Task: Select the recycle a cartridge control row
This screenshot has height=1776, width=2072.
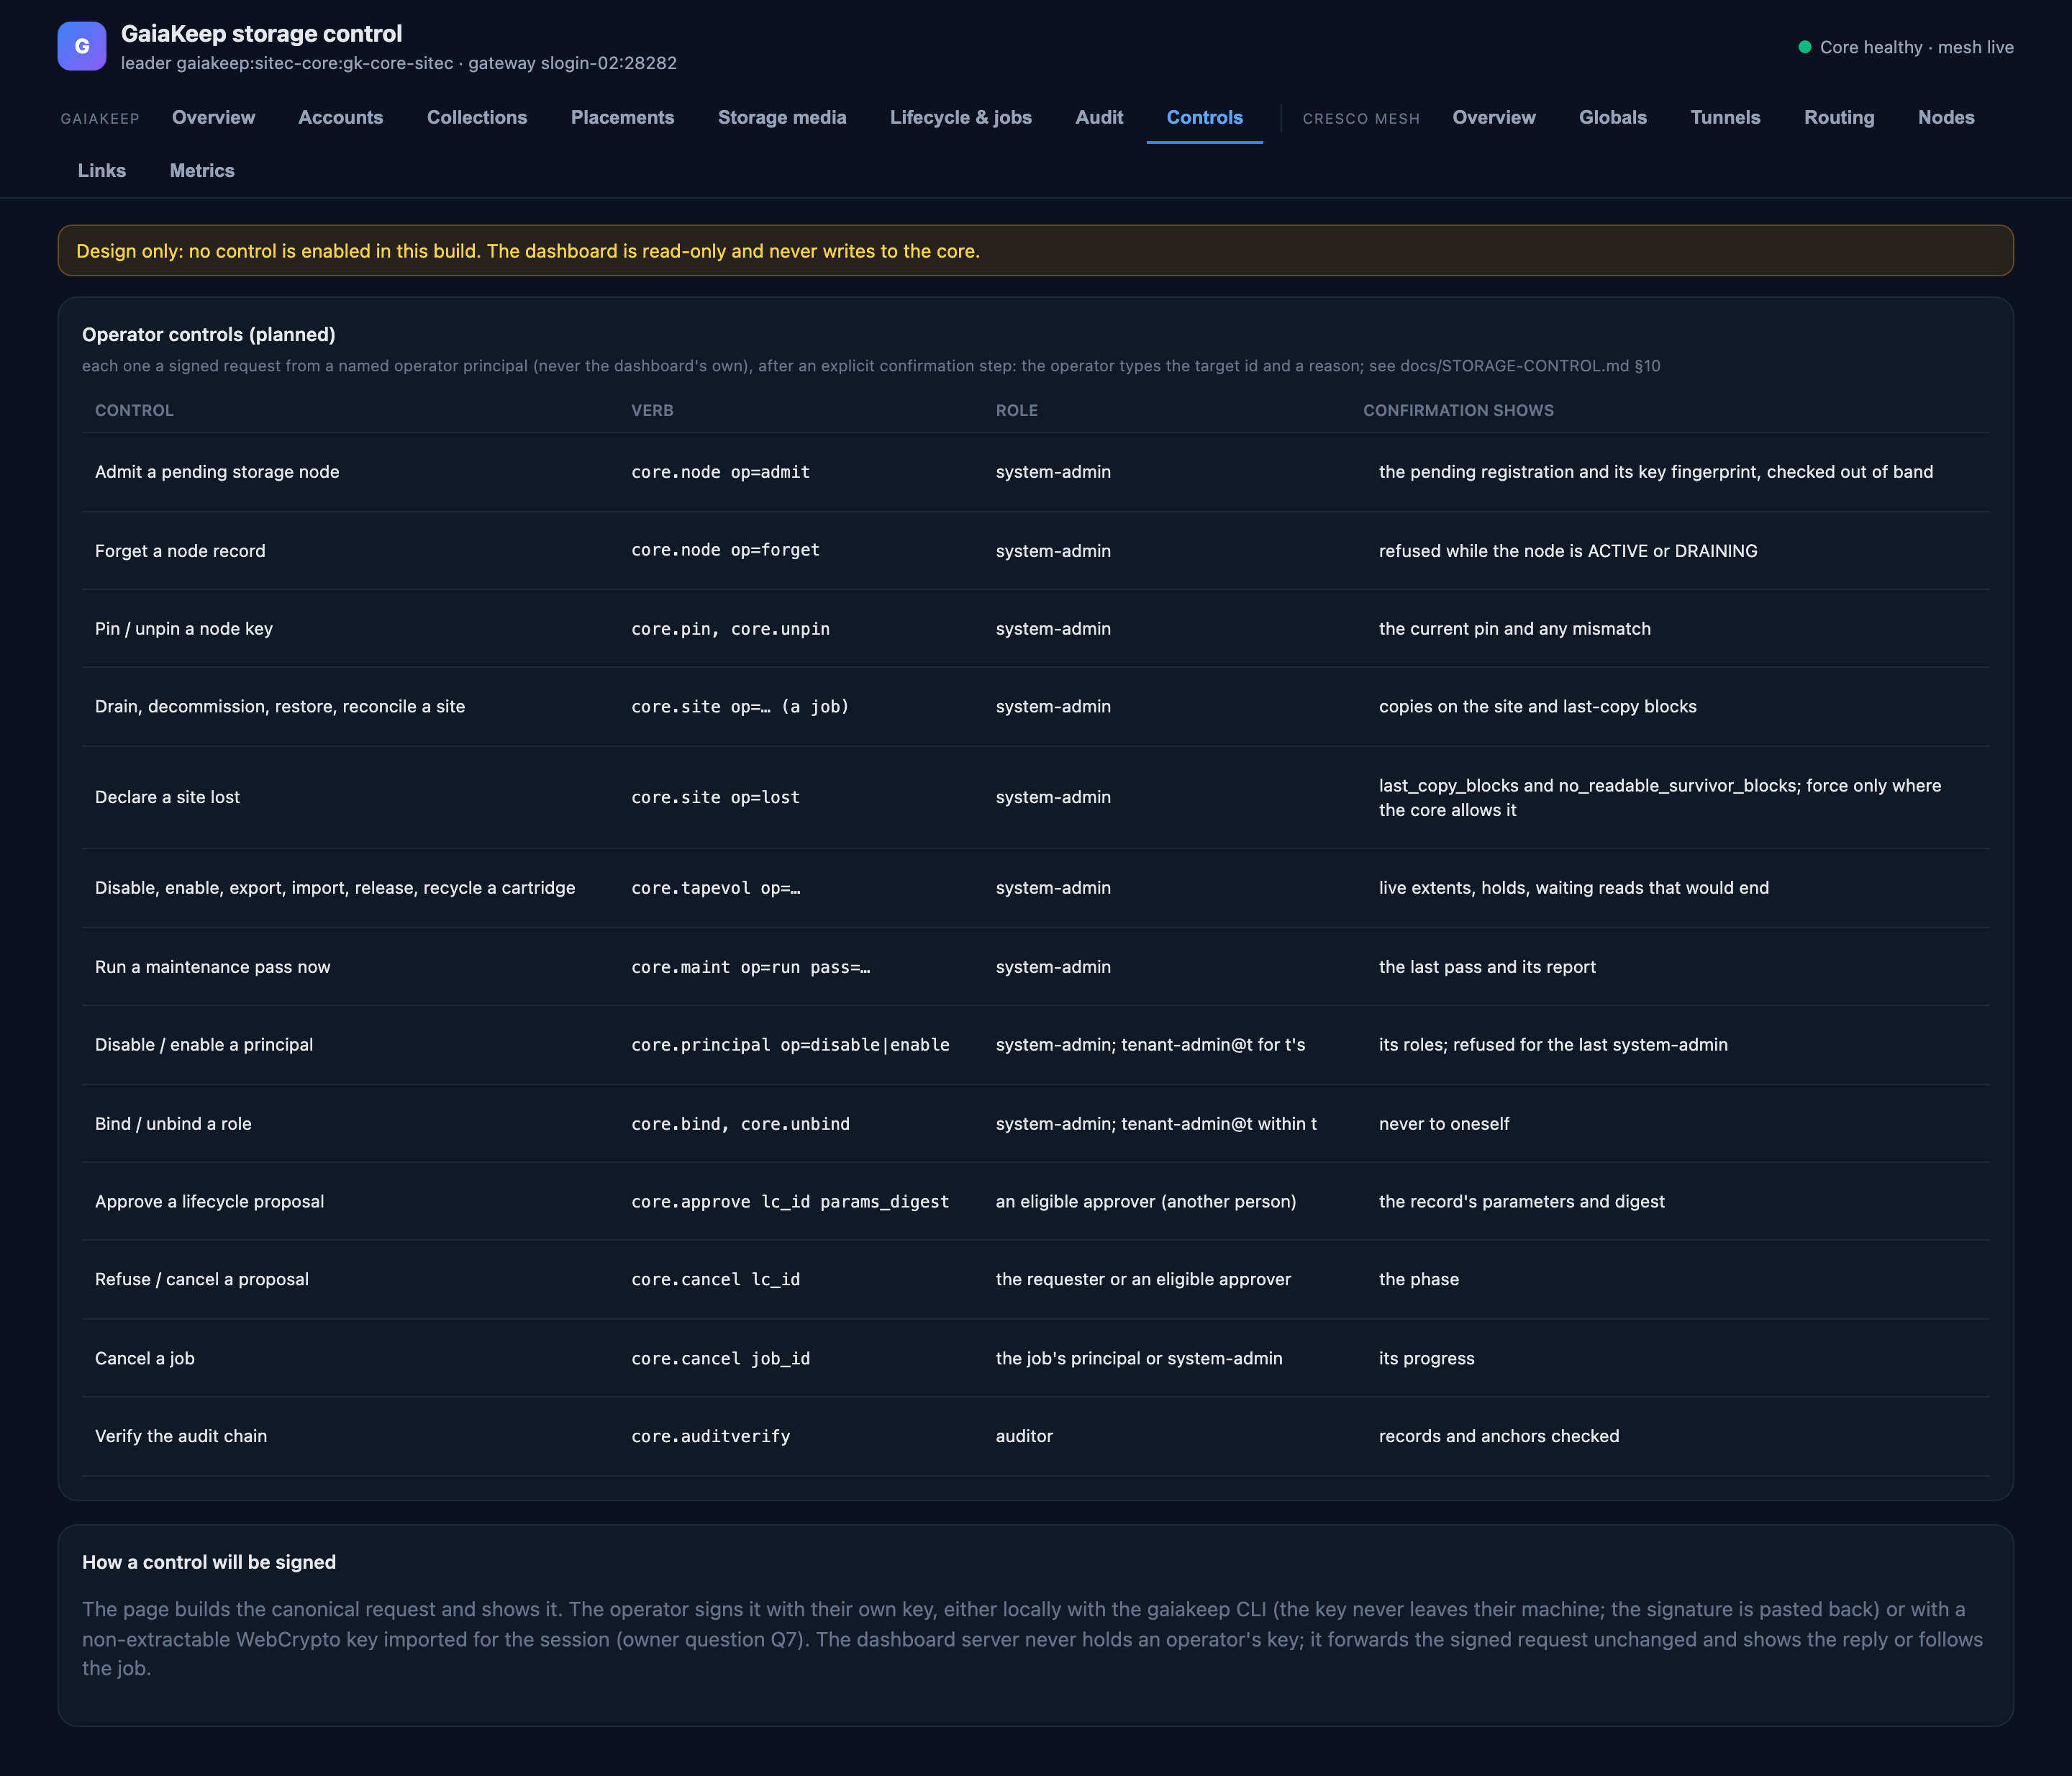Action: pos(1035,888)
